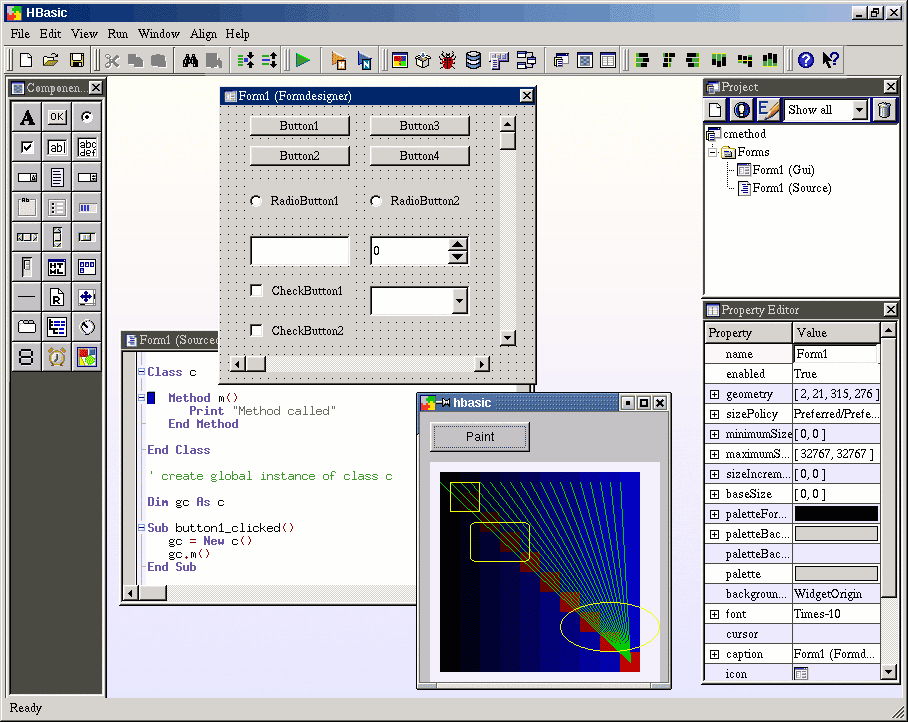Click the trash can in Project panel
Image resolution: width=908 pixels, height=722 pixels.
884,110
